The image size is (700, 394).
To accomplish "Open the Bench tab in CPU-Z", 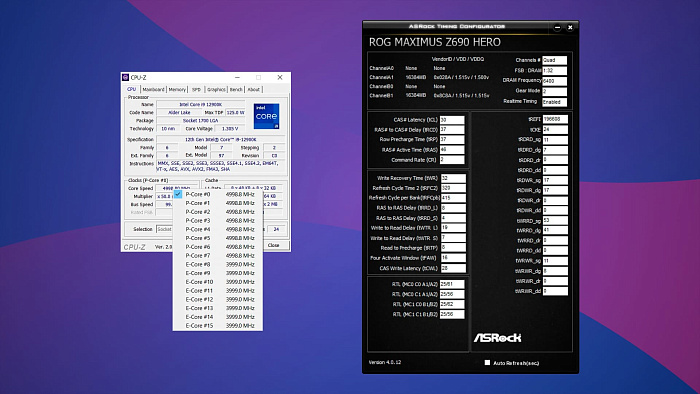I will pyautogui.click(x=236, y=90).
